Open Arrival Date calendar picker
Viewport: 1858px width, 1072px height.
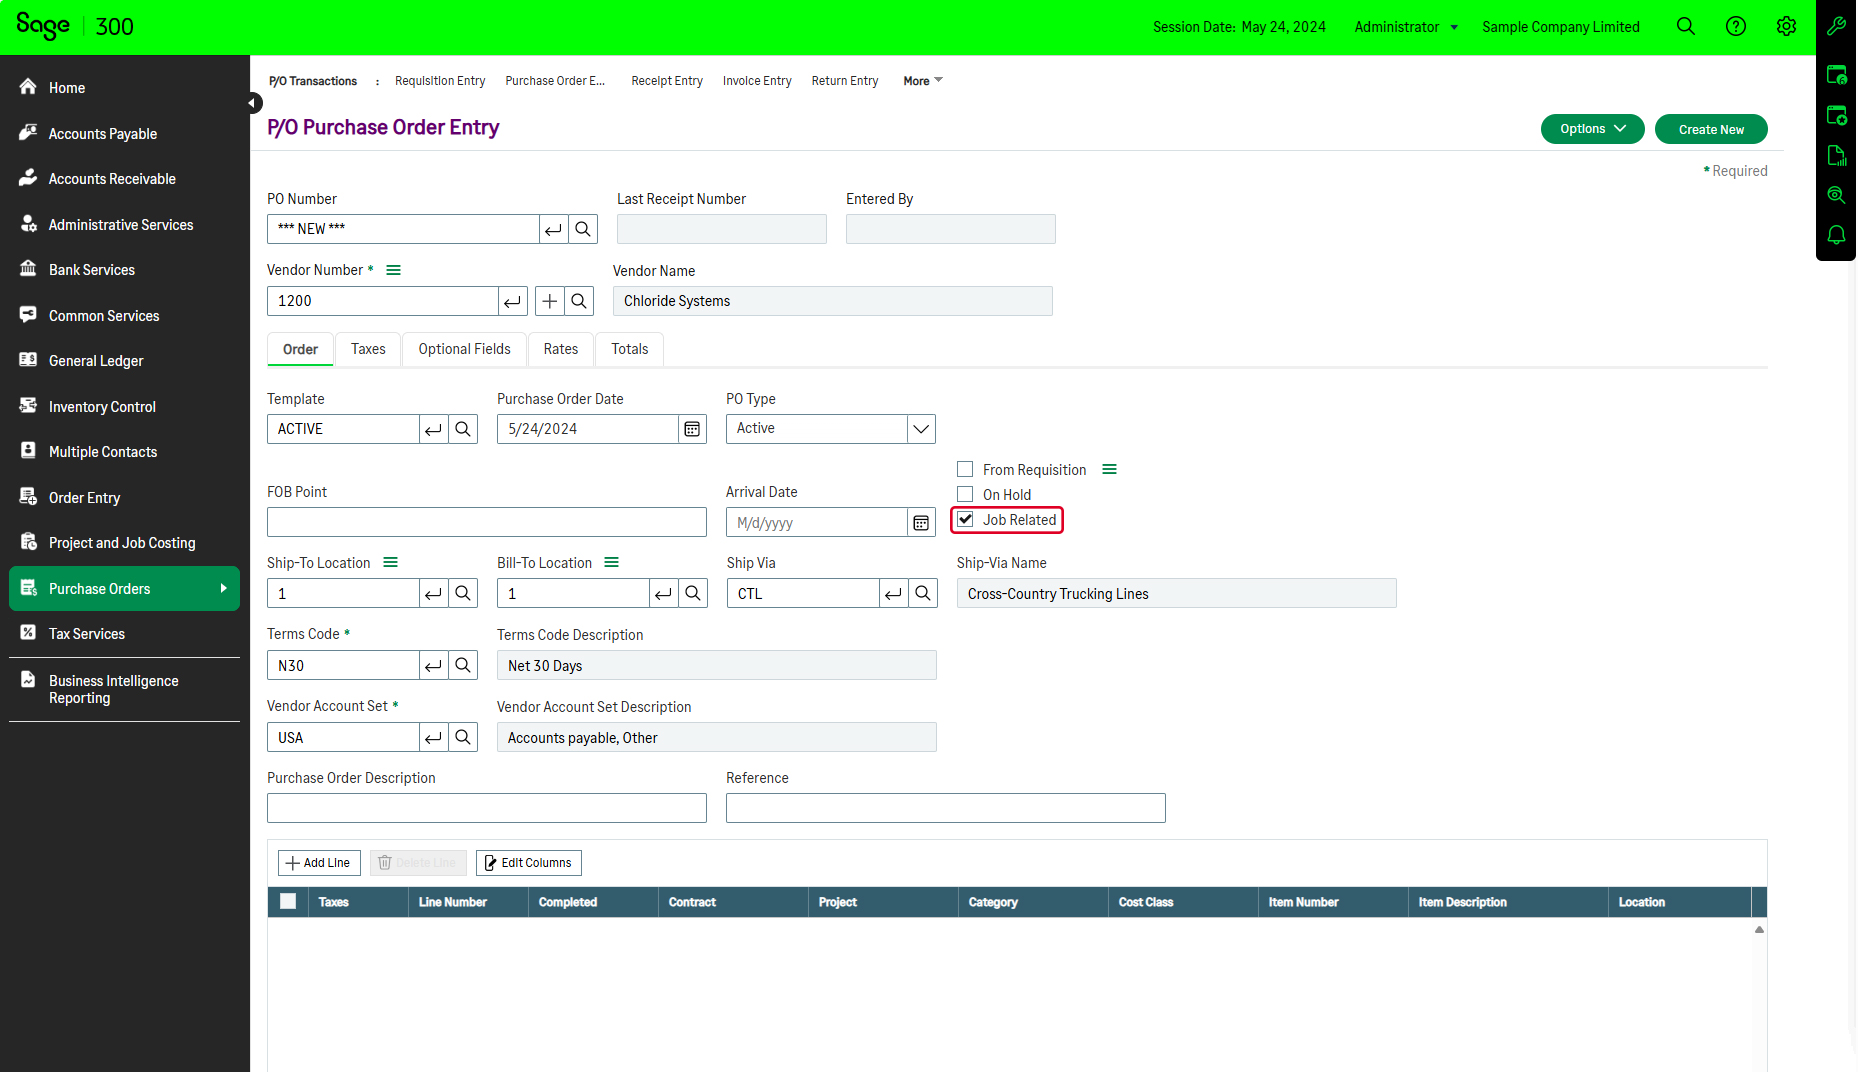click(x=921, y=523)
